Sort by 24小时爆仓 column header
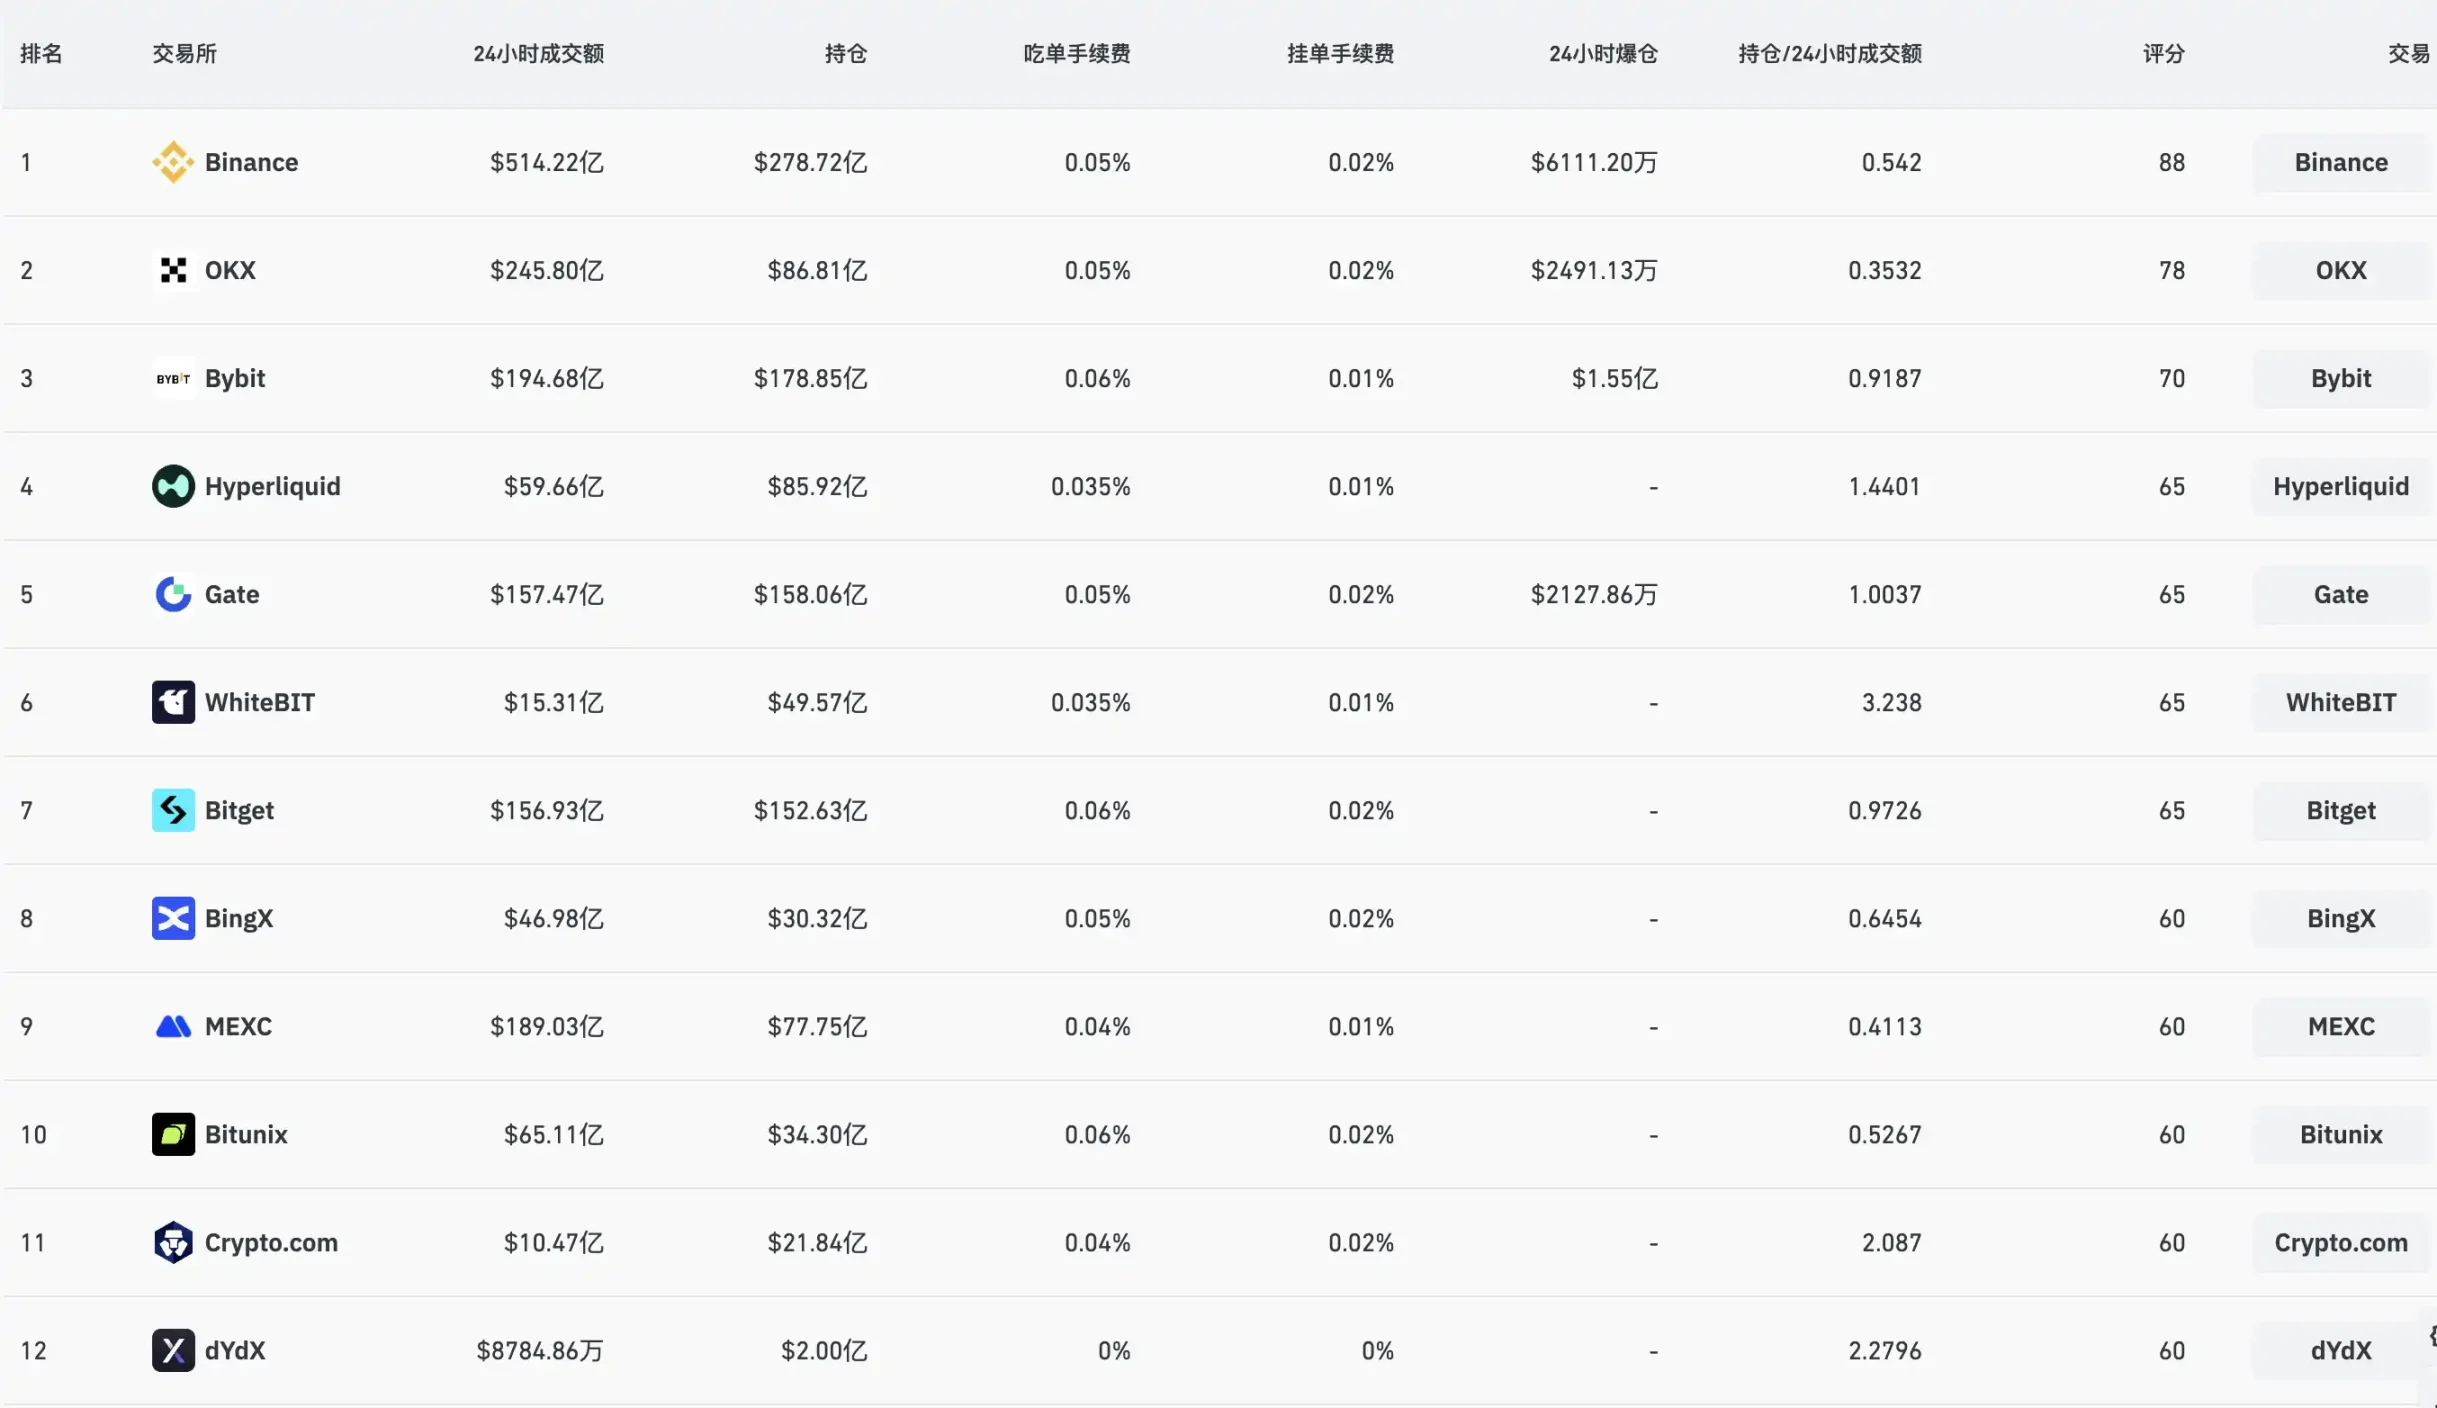Viewport: 2437px width, 1408px height. [1602, 54]
